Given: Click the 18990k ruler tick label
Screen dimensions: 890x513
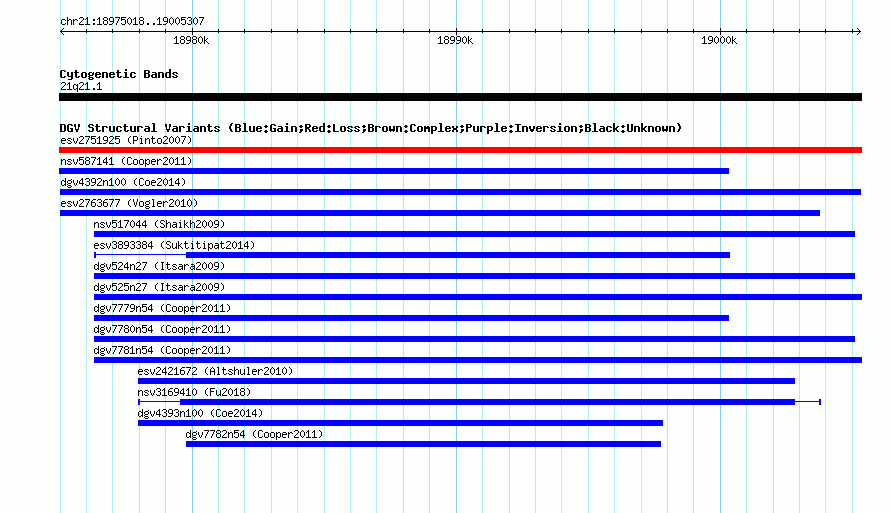Looking at the screenshot, I should click(x=455, y=40).
